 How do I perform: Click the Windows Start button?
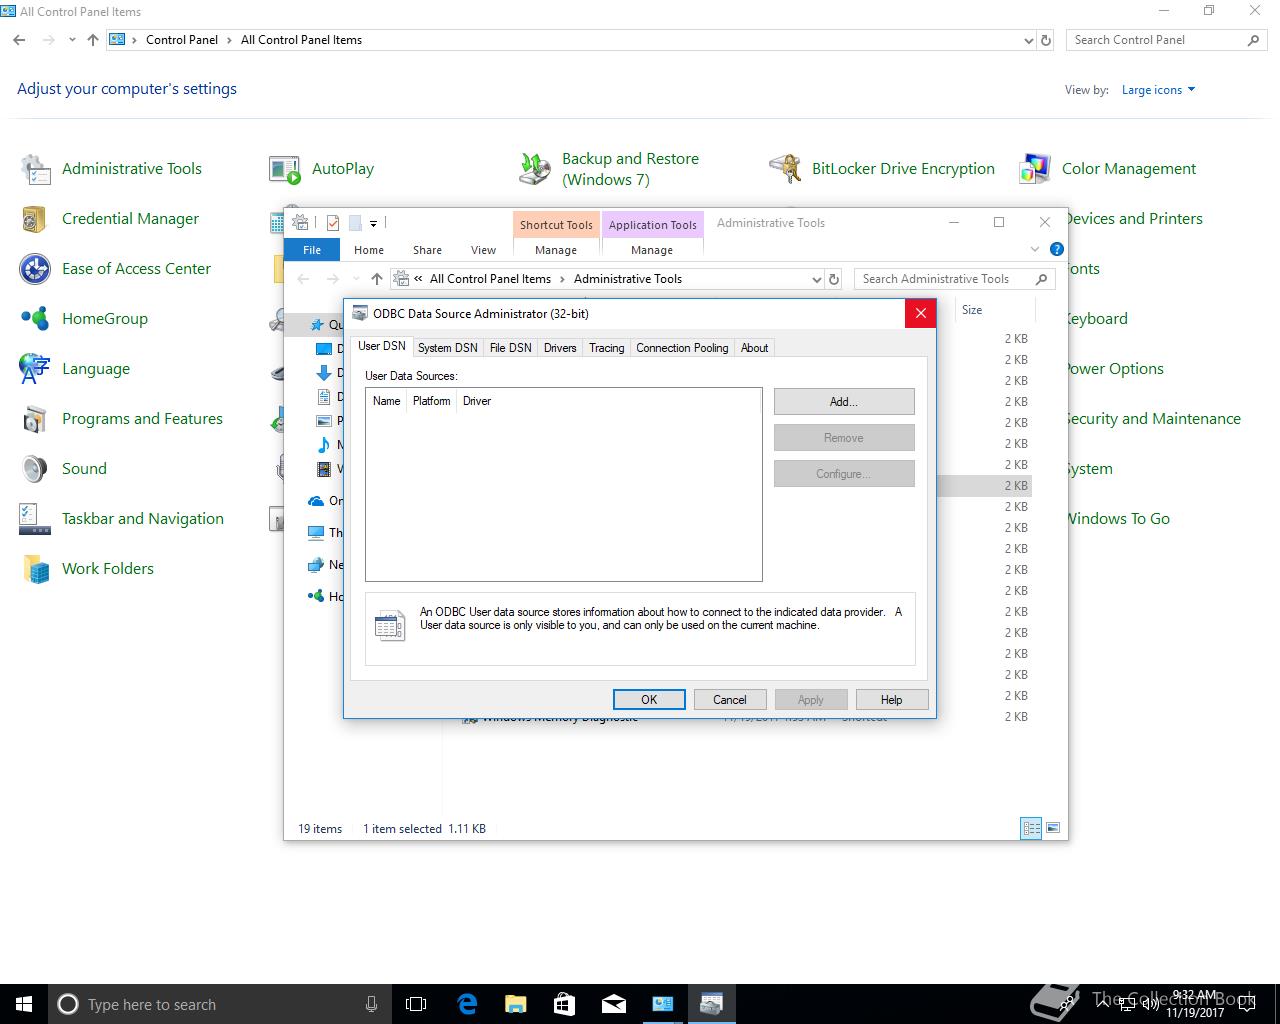[24, 1004]
